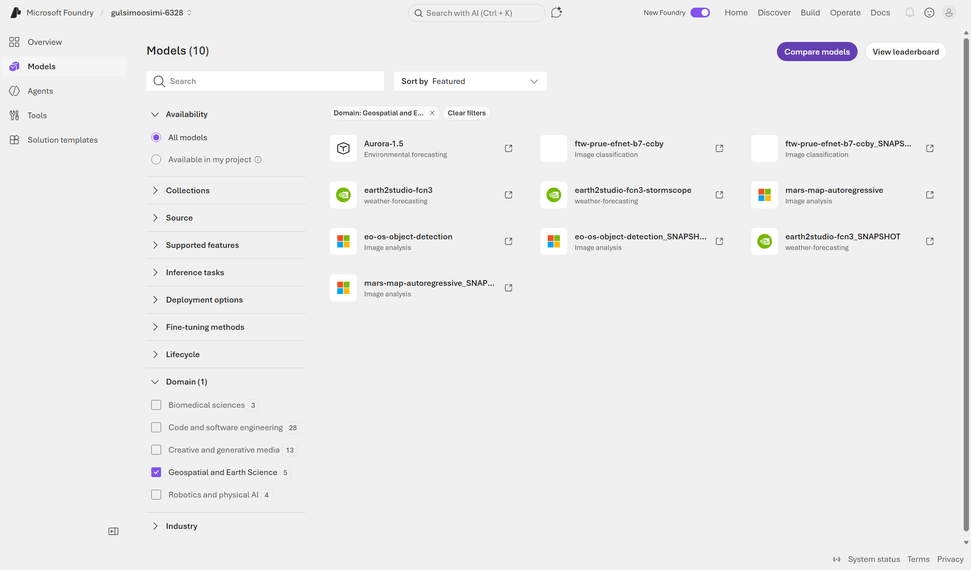Uncheck Geospatial and Earth Science checkbox
Image resolution: width=971 pixels, height=570 pixels.
[156, 472]
